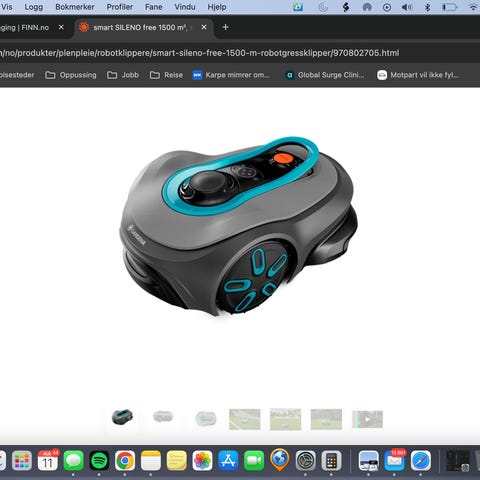Open the Photos app in dock
Screen dimensions: 480x480
202,461
